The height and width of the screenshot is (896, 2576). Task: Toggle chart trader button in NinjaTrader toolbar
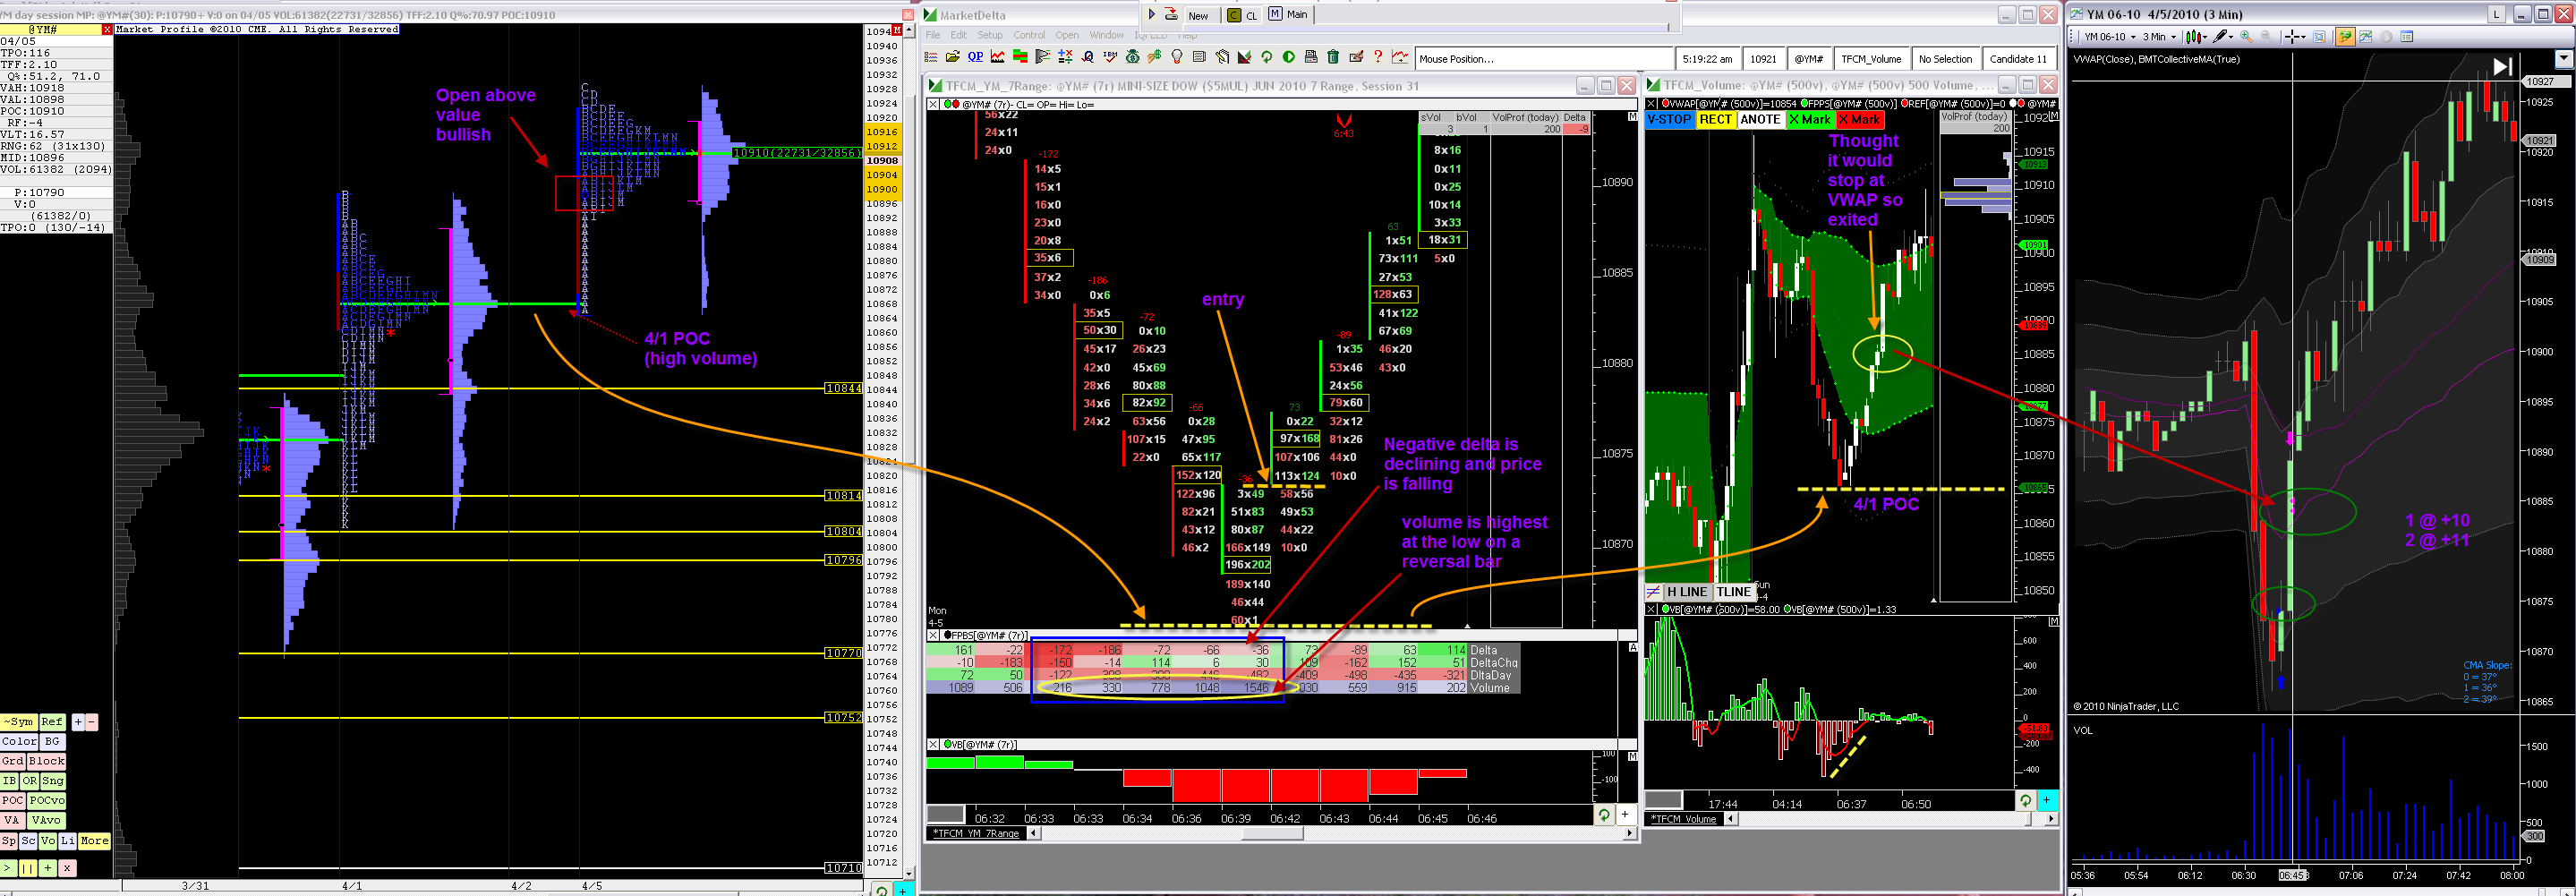click(2344, 37)
